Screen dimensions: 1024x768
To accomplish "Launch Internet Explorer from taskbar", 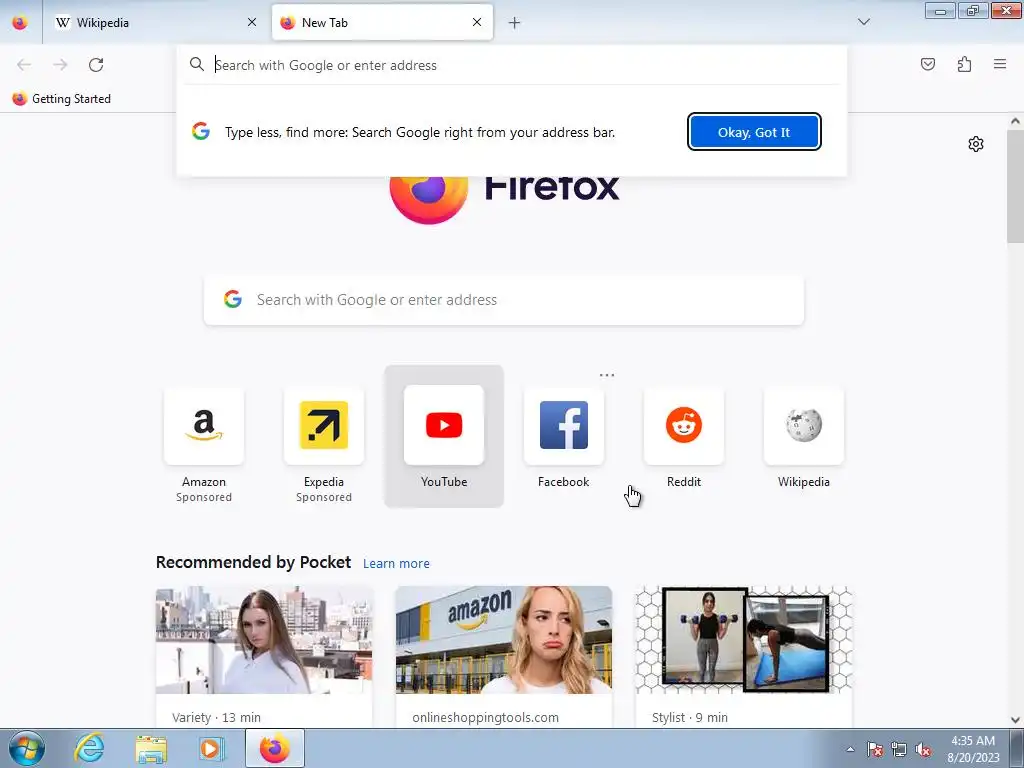I will coord(89,748).
